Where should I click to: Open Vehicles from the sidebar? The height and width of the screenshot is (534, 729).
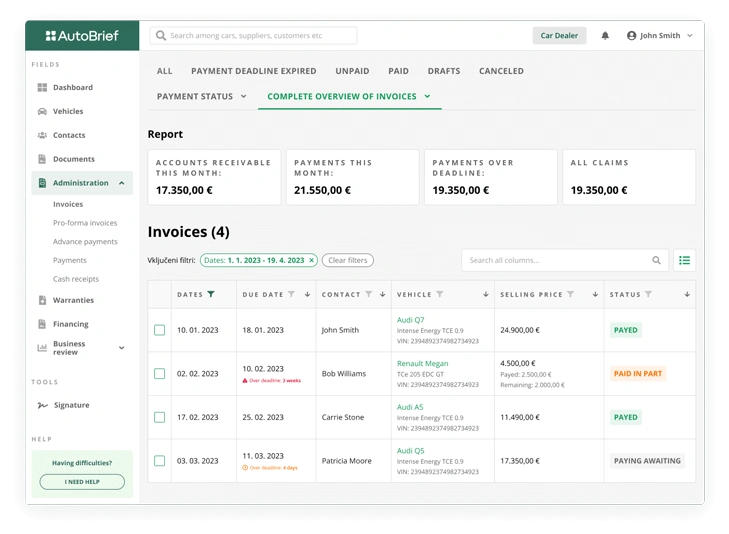(68, 111)
